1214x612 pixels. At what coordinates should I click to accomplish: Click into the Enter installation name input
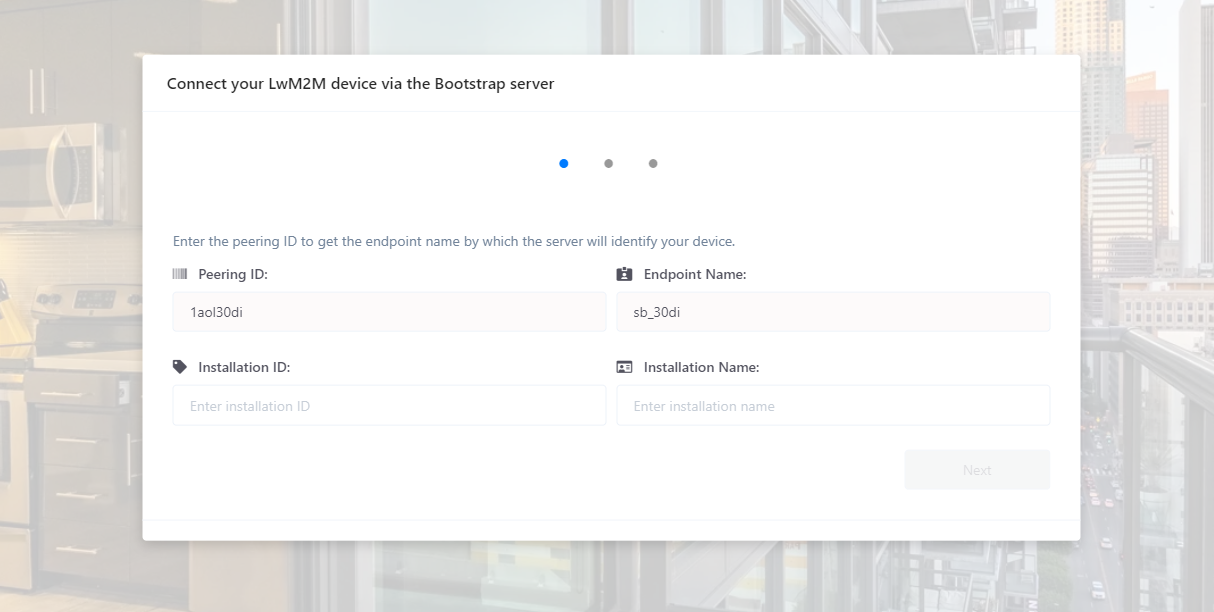pos(833,406)
